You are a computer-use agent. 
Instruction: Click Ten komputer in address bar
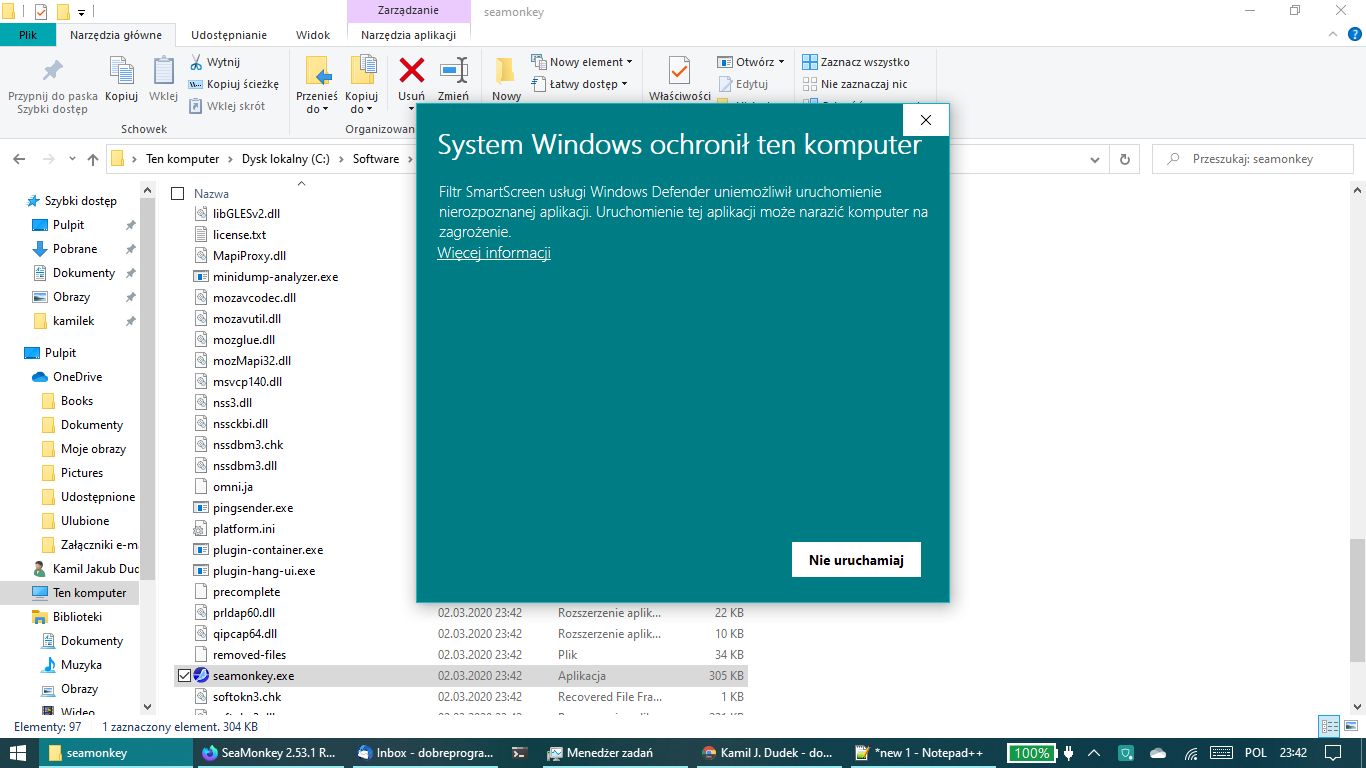(x=182, y=159)
